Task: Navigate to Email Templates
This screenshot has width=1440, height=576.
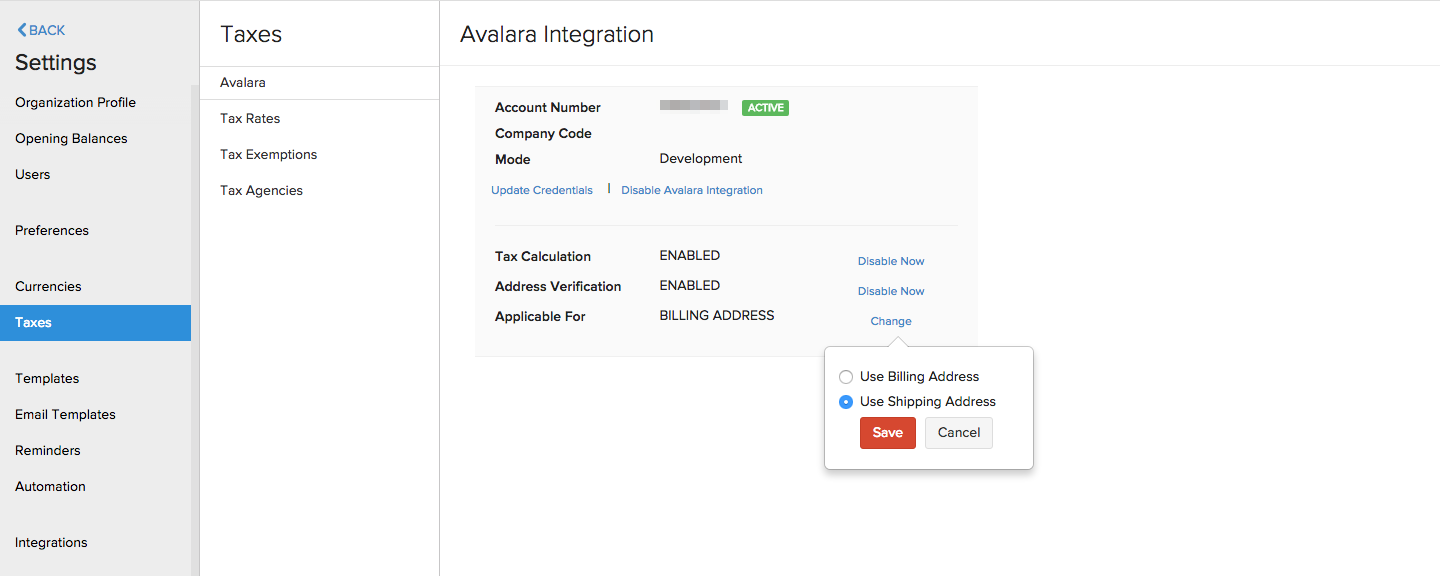Action: (64, 414)
